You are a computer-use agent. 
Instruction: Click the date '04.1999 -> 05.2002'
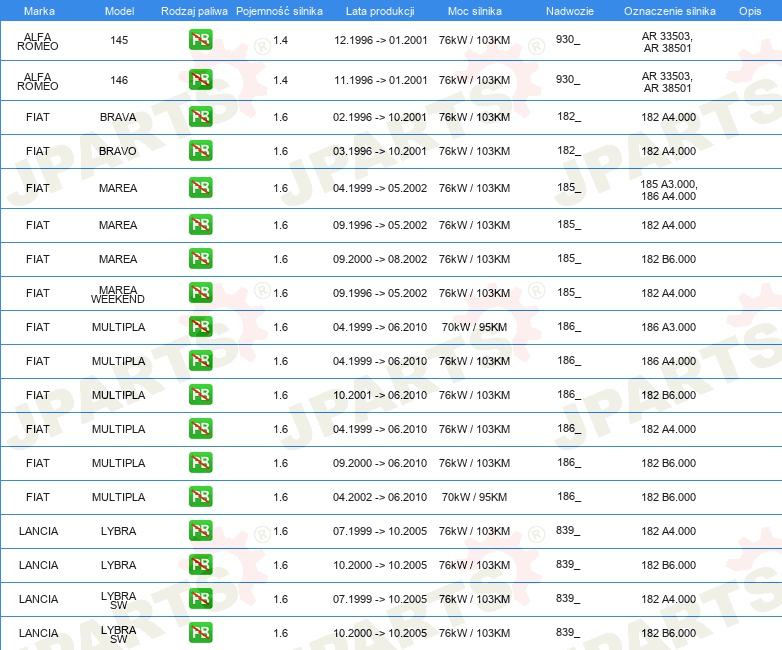click(x=380, y=188)
